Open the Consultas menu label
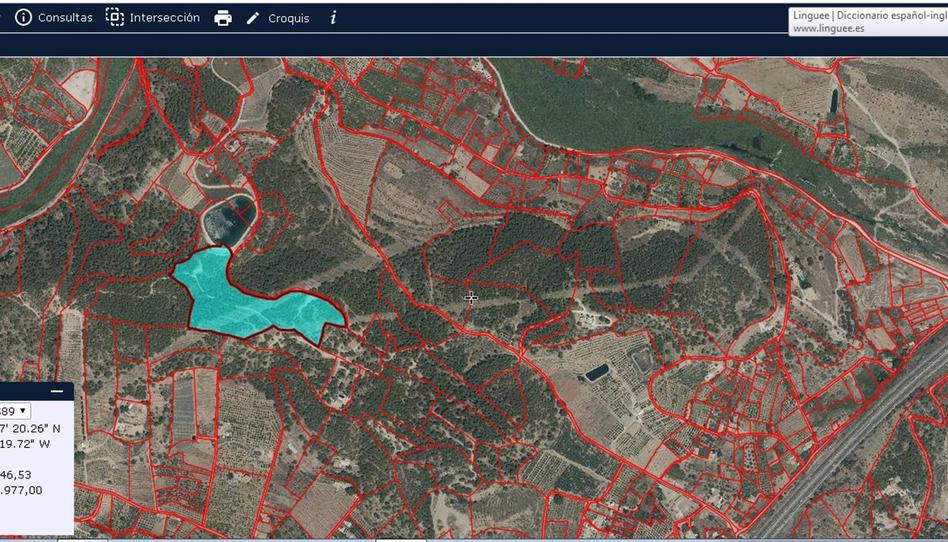Image resolution: width=948 pixels, height=542 pixels. [x=65, y=18]
